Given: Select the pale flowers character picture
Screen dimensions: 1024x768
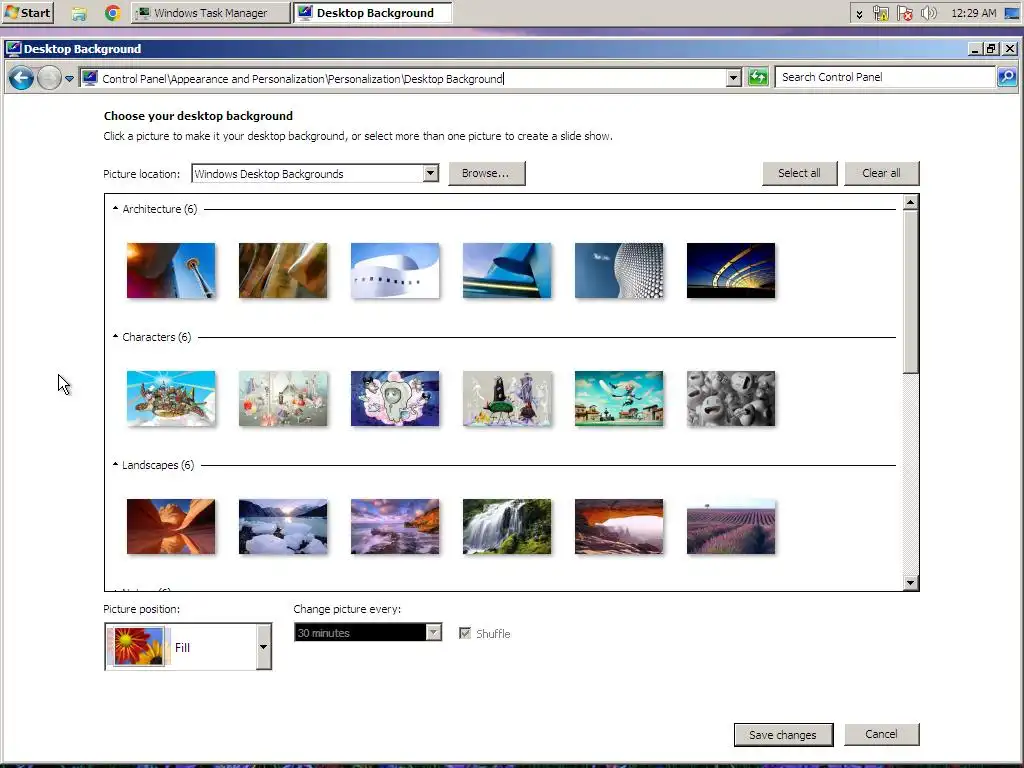Looking at the screenshot, I should click(x=283, y=399).
